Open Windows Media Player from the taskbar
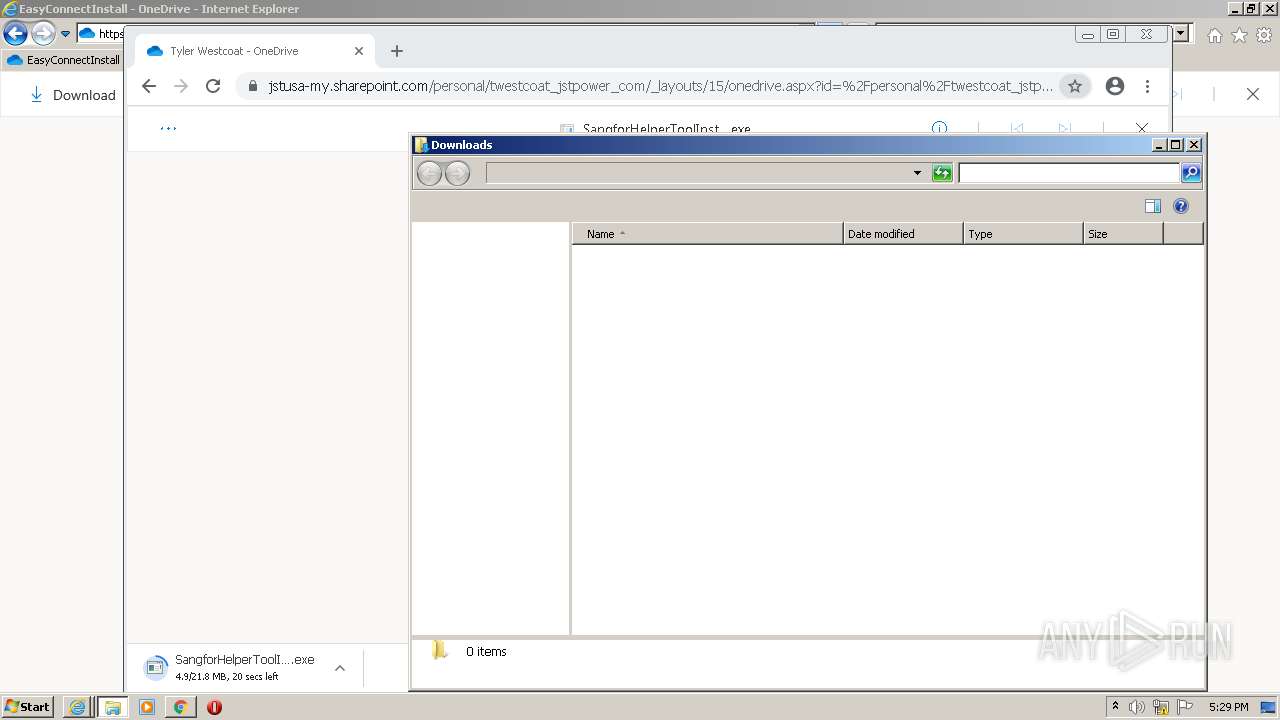The height and width of the screenshot is (720, 1280). (x=147, y=707)
